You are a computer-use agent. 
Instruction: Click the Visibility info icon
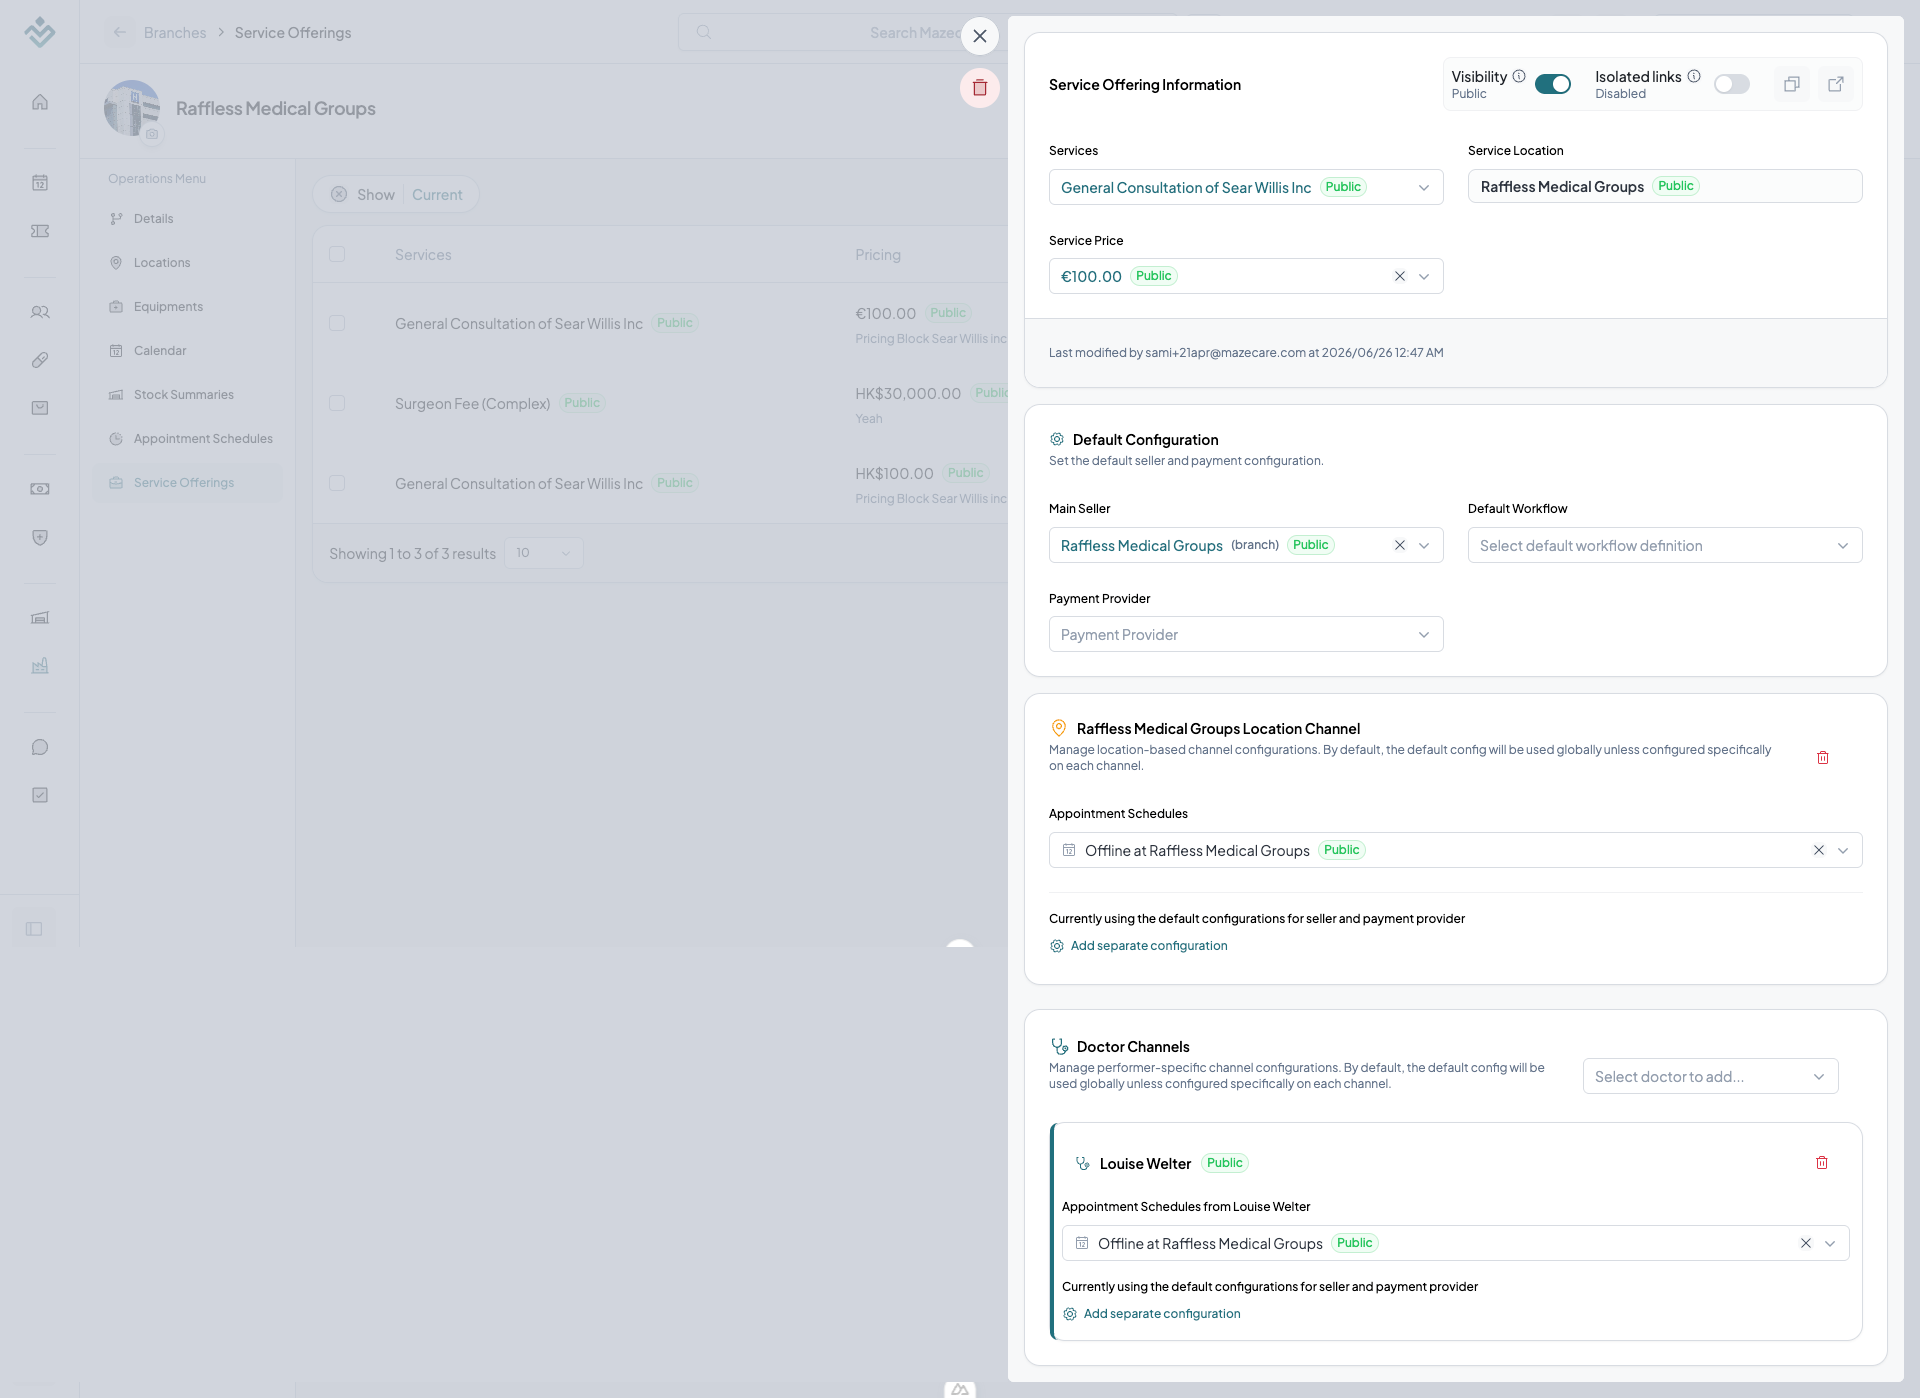point(1519,76)
